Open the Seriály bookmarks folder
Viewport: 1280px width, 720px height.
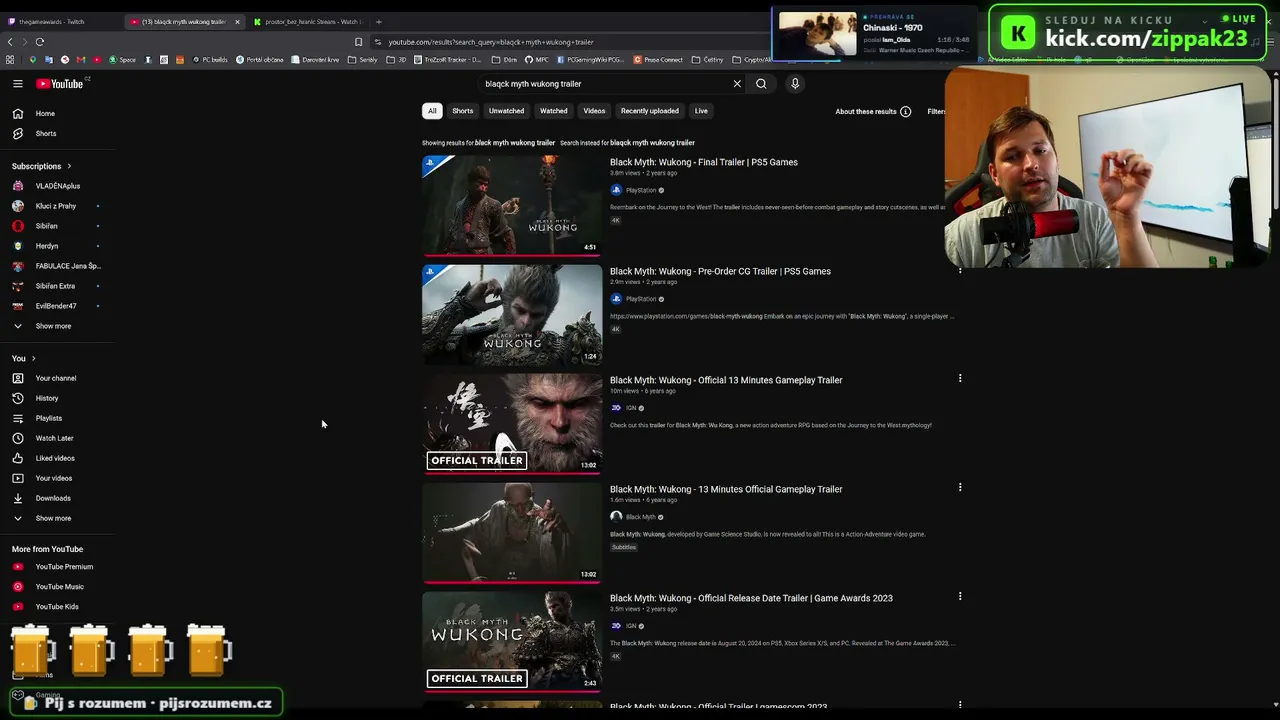(x=363, y=60)
